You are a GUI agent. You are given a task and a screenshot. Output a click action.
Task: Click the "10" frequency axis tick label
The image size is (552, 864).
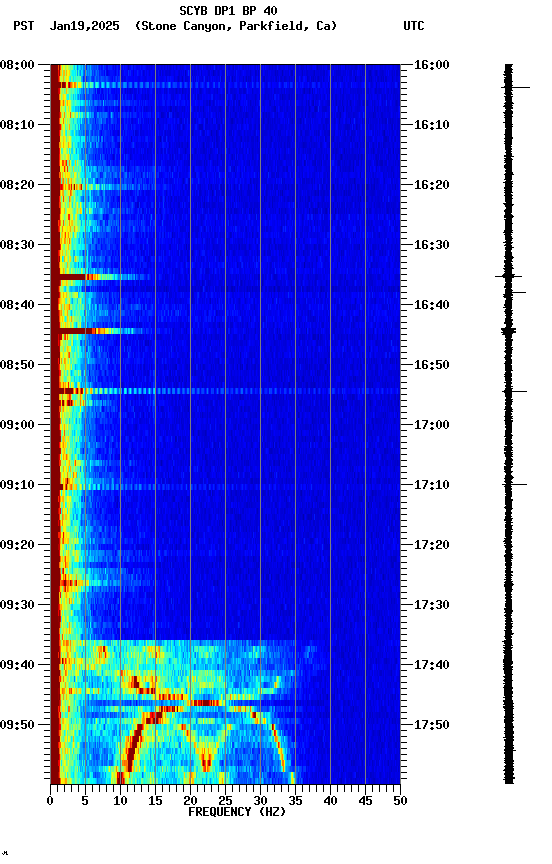pos(120,801)
